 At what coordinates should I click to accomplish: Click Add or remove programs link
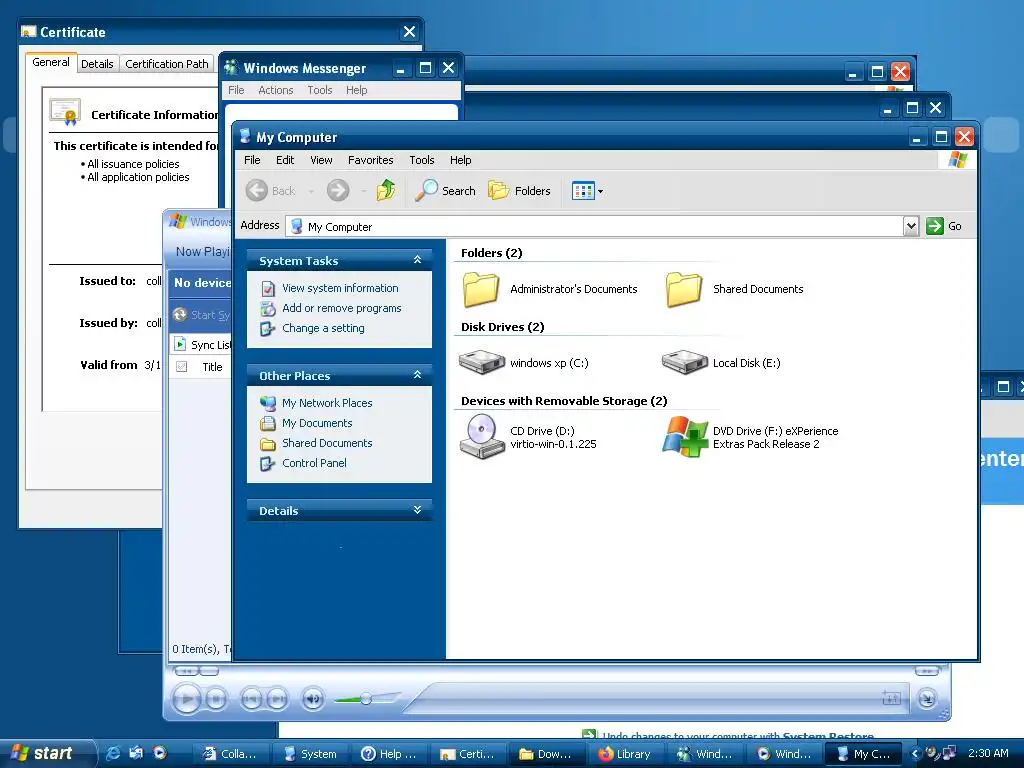(342, 308)
